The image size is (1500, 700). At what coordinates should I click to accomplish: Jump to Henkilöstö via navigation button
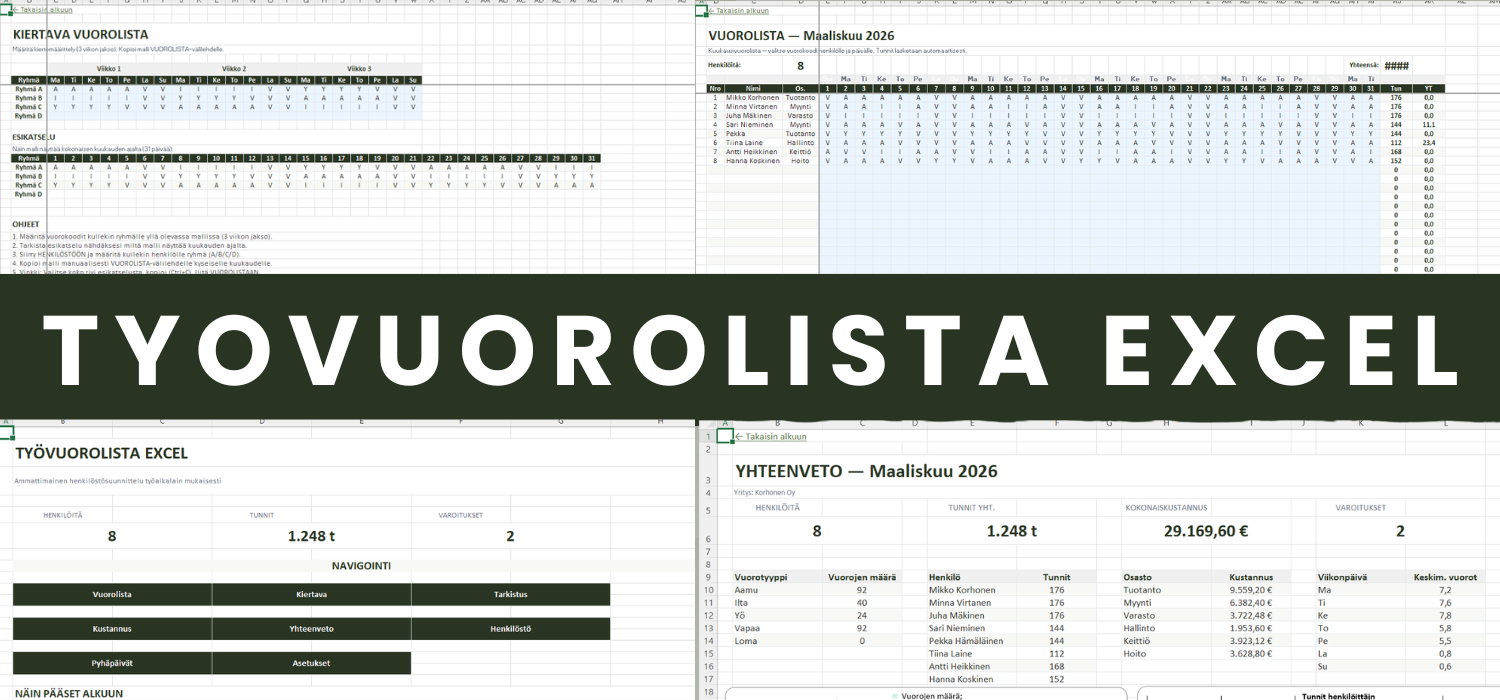[510, 629]
